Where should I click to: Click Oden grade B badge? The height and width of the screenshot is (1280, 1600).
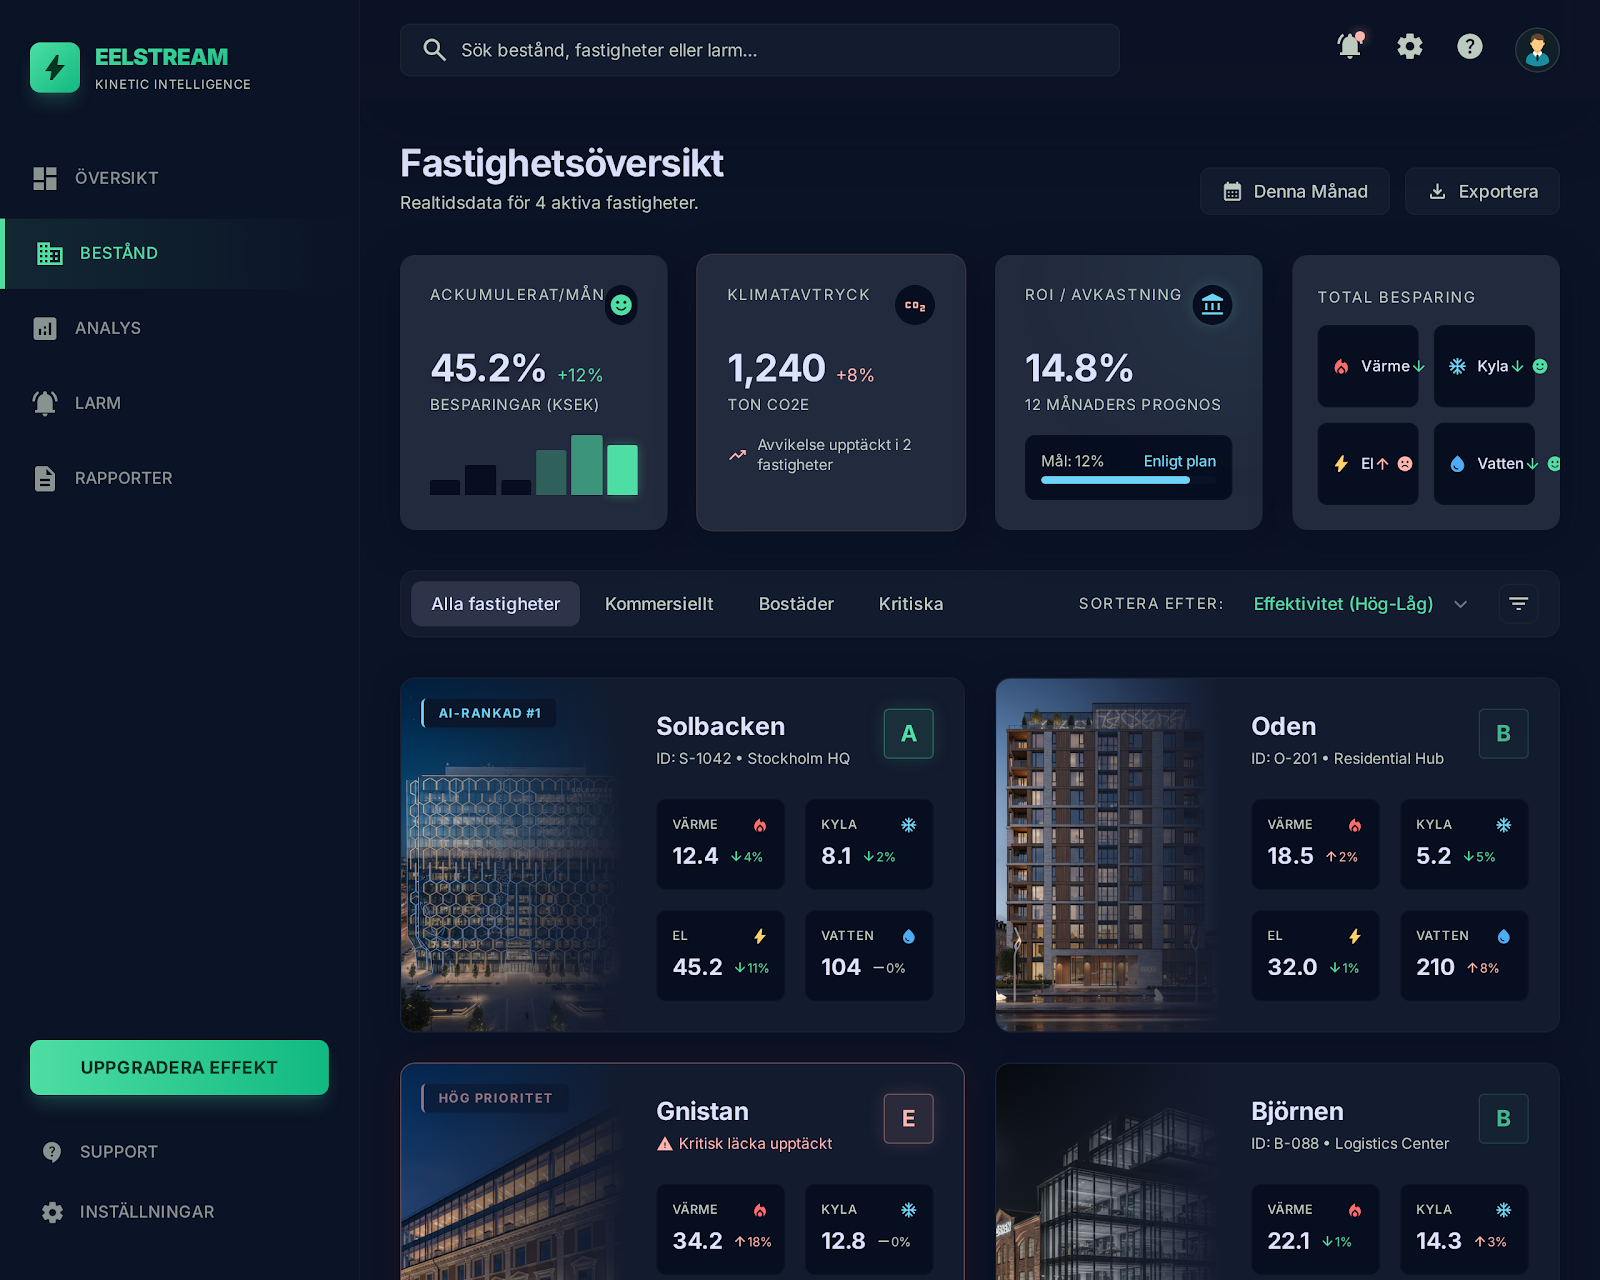click(x=1503, y=733)
